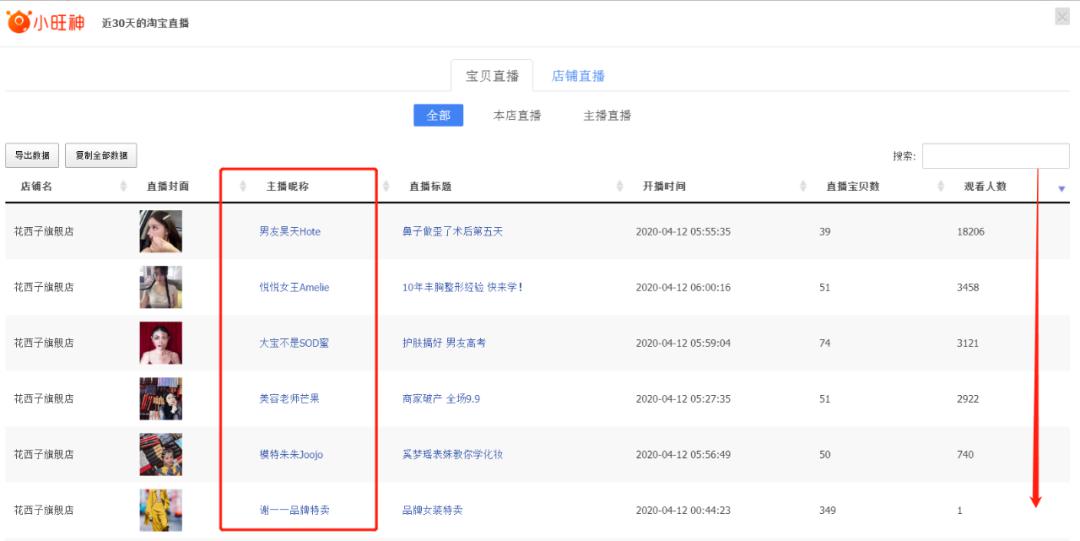
Task: Open live title 护肤搞好 男友高考
Action: point(444,343)
